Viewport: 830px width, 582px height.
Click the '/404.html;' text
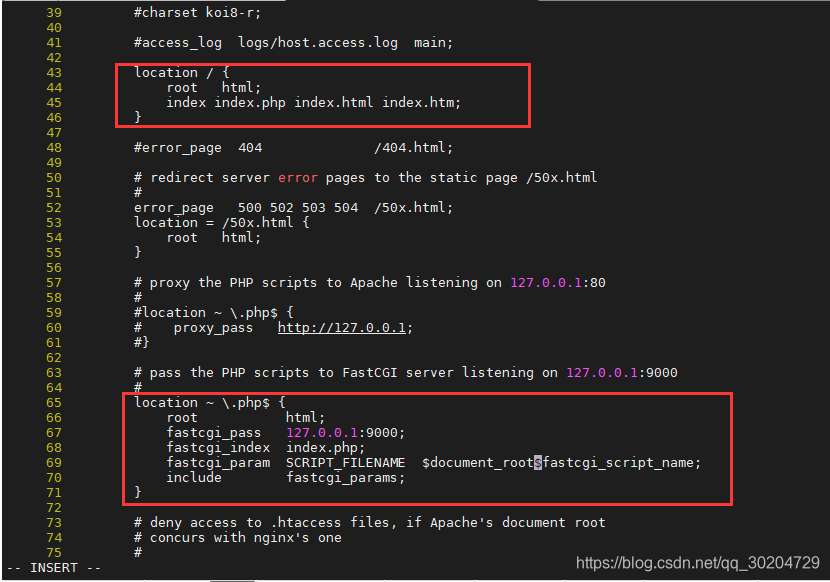[x=413, y=148]
